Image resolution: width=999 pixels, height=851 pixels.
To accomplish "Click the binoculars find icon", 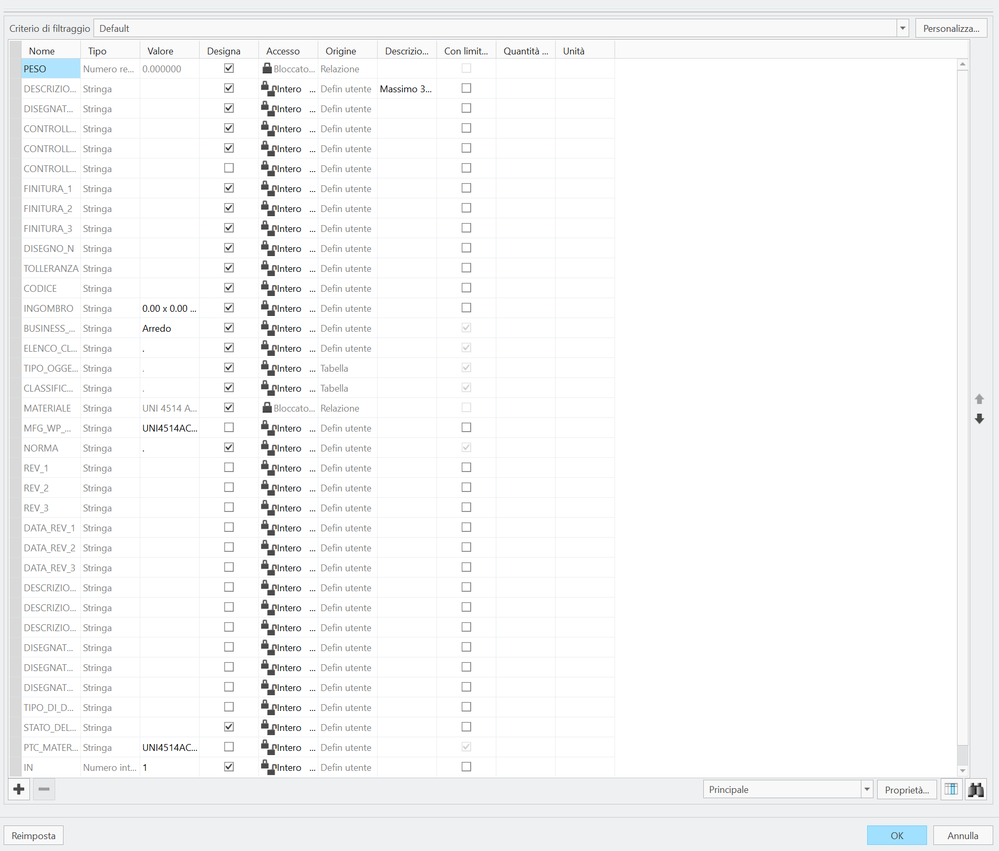I will [x=975, y=789].
